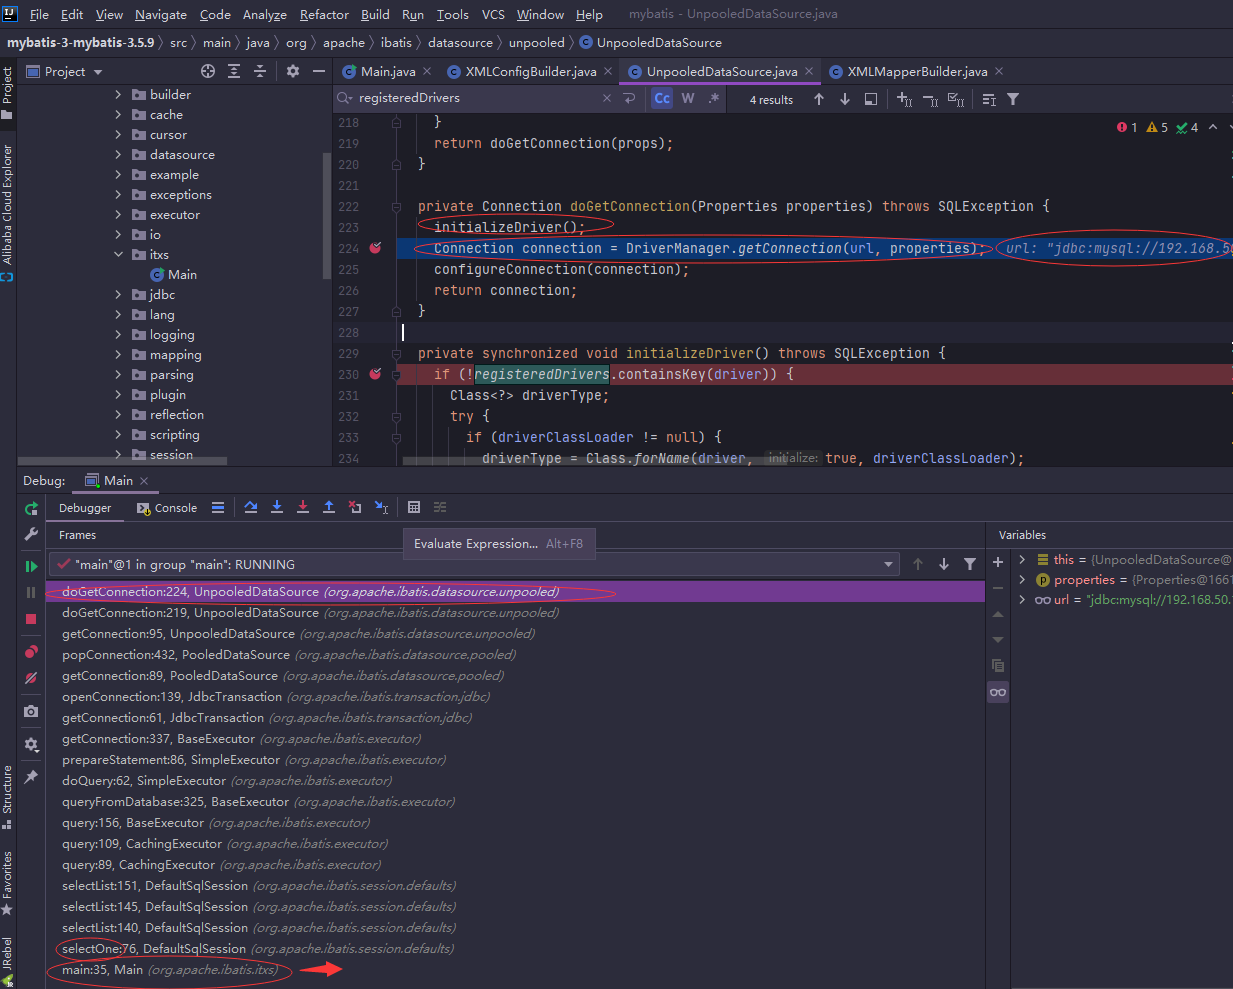This screenshot has width=1233, height=989.
Task: Click the Force Step Into red icon
Action: coord(303,508)
